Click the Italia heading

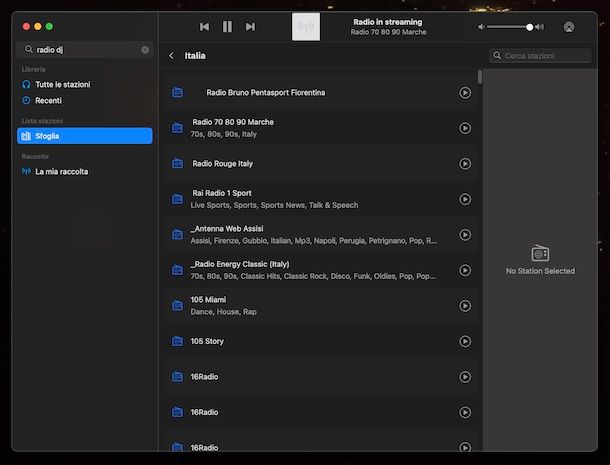point(195,56)
